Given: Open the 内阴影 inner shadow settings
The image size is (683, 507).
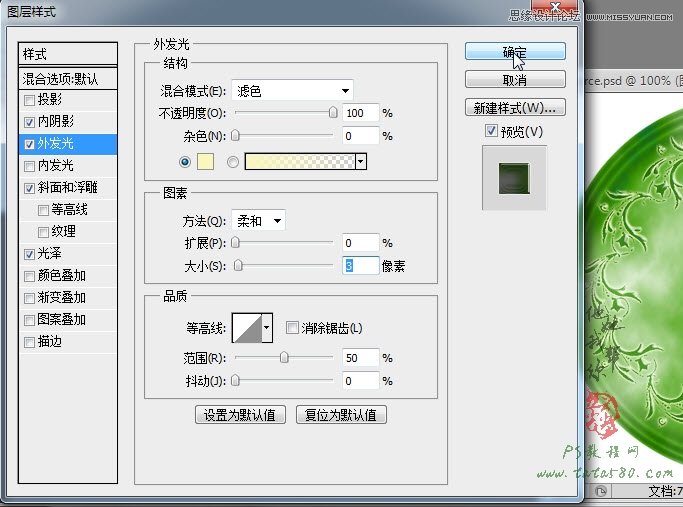Looking at the screenshot, I should pos(56,122).
